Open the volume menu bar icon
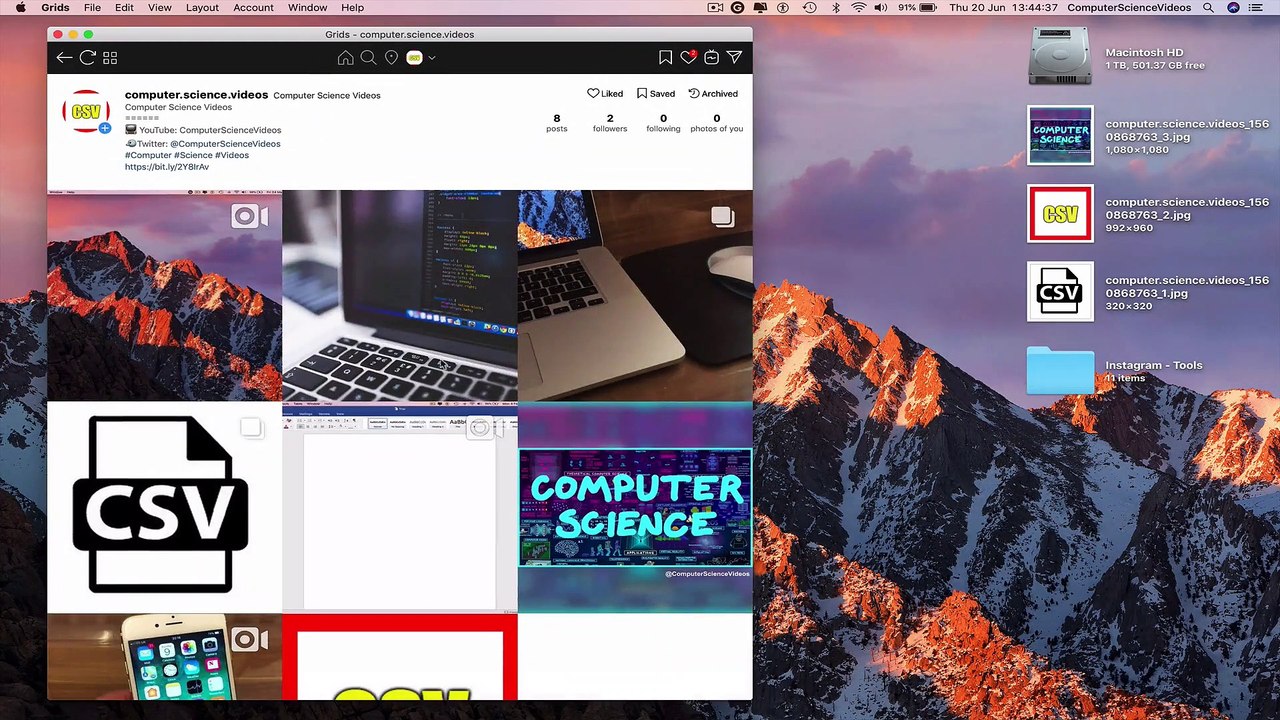This screenshot has width=1280, height=720. pos(881,8)
